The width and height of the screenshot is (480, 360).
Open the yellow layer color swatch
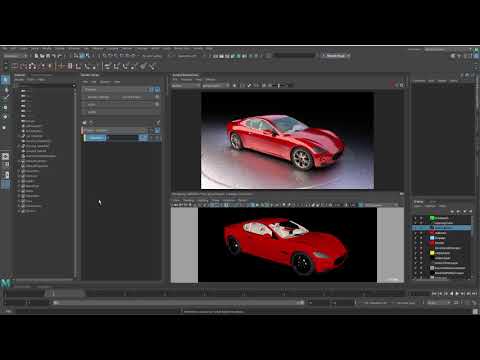tap(432, 253)
